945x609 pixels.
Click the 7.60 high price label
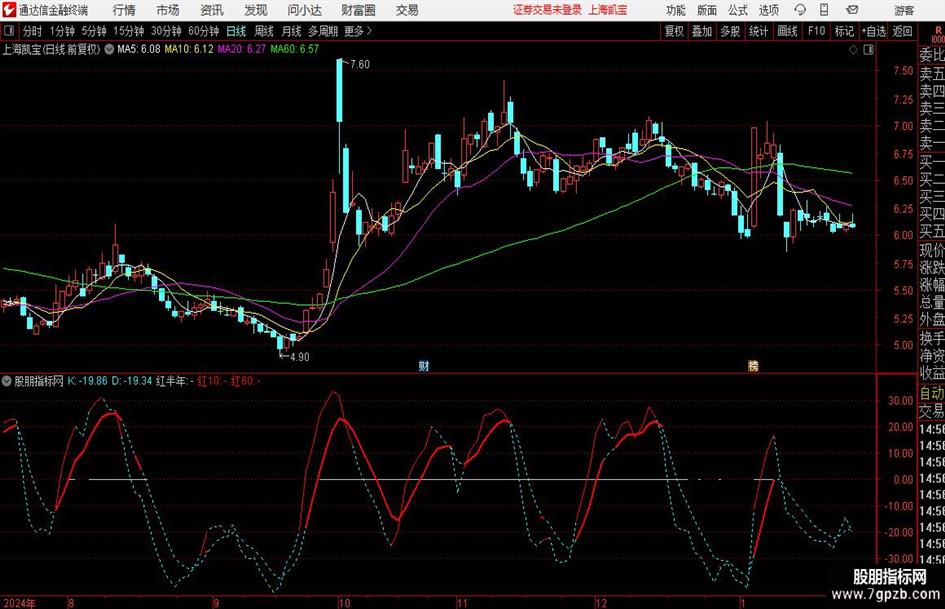(x=360, y=65)
